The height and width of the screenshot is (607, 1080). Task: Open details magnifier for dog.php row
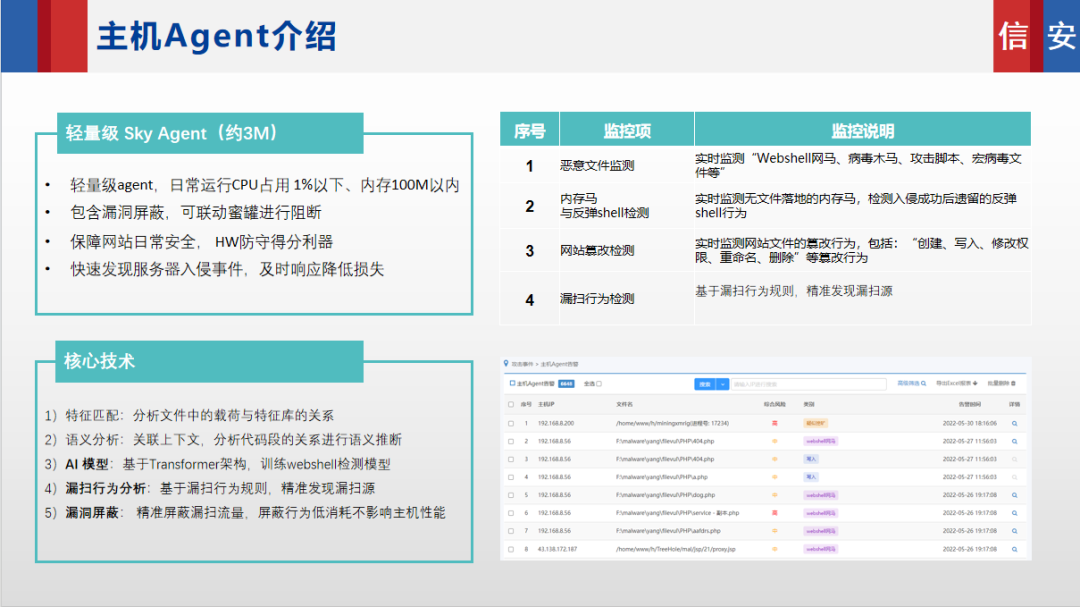click(x=1014, y=494)
